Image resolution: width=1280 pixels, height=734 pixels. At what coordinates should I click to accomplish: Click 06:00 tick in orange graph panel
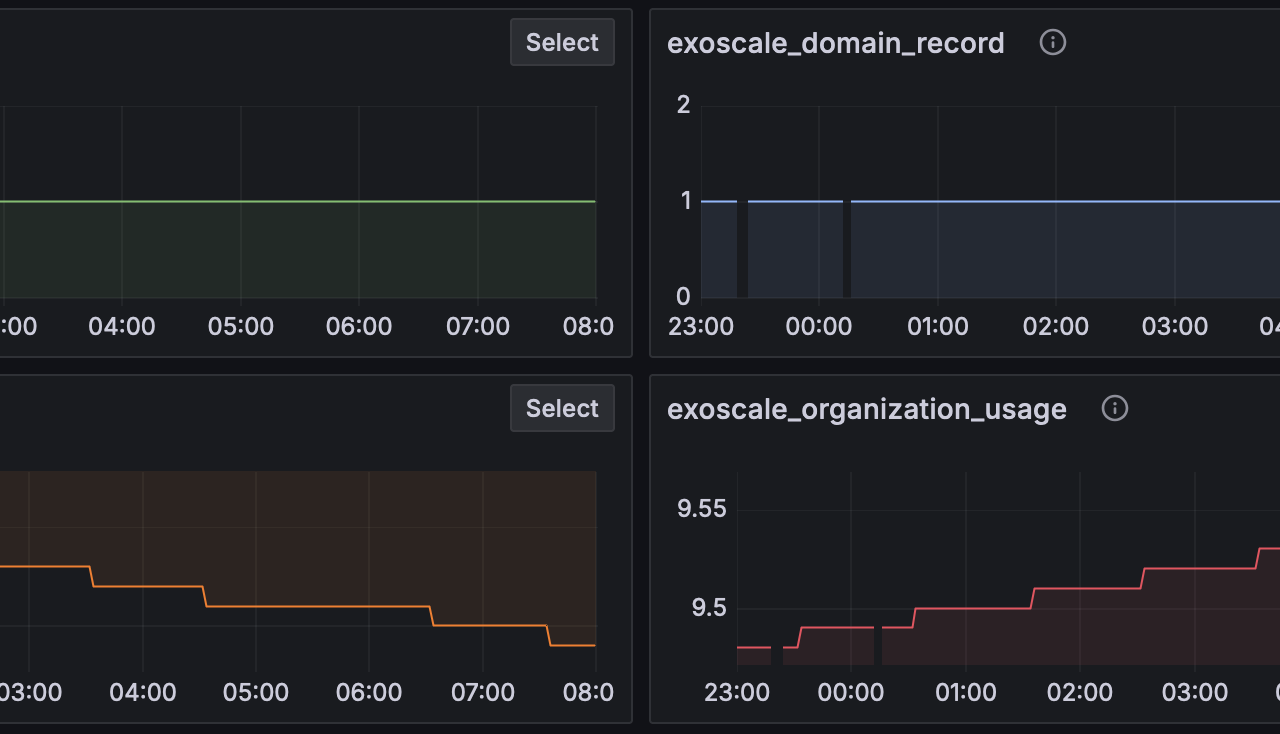click(369, 692)
